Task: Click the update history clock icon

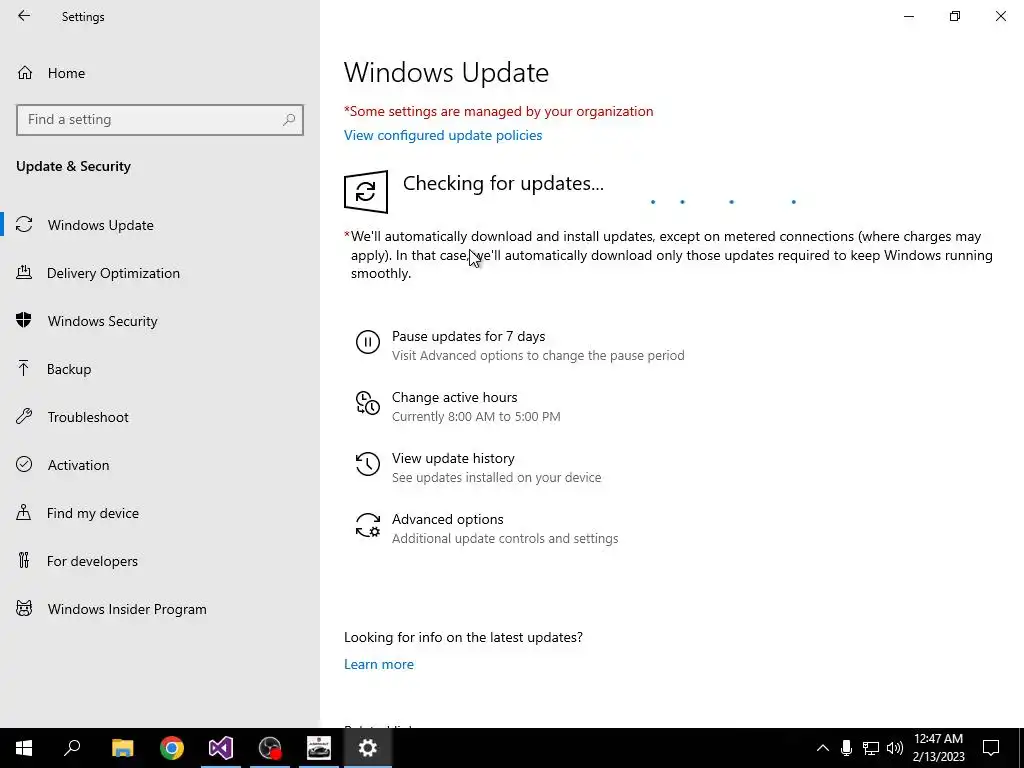Action: point(368,464)
